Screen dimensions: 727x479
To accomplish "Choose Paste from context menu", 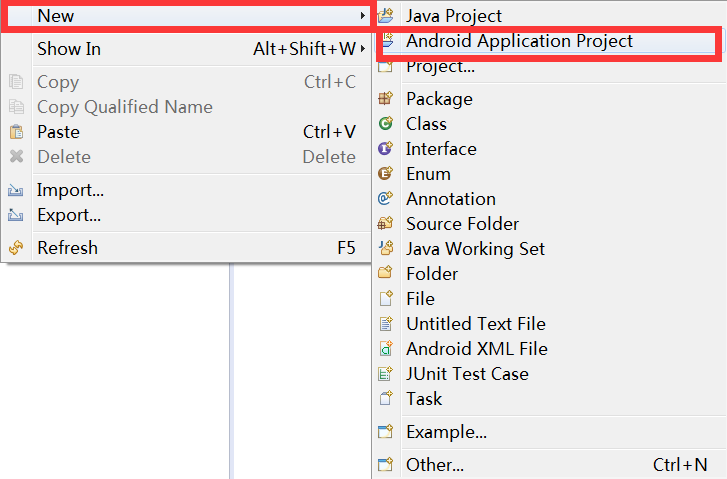I will point(58,132).
